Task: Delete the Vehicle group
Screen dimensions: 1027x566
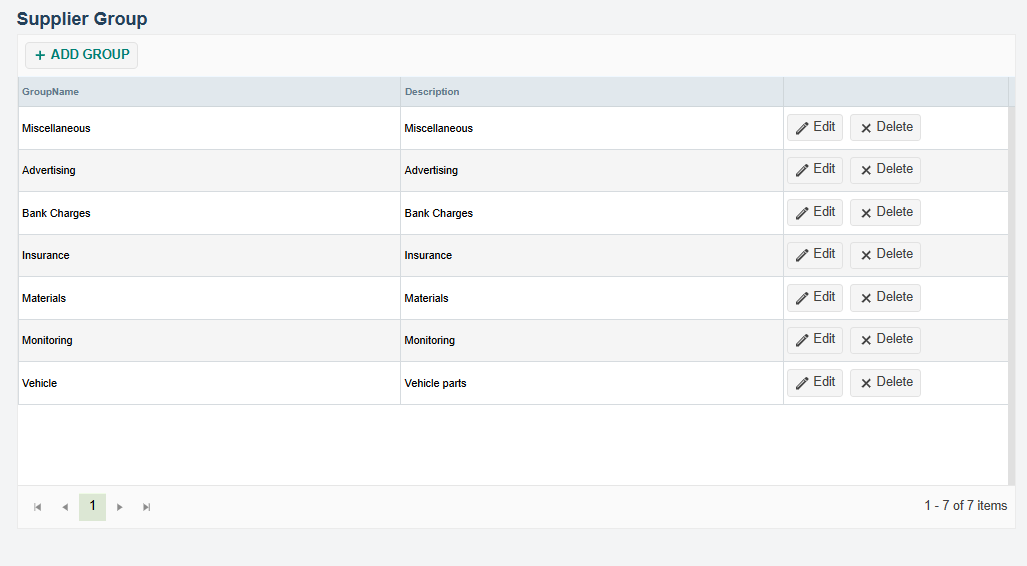Action: point(885,383)
